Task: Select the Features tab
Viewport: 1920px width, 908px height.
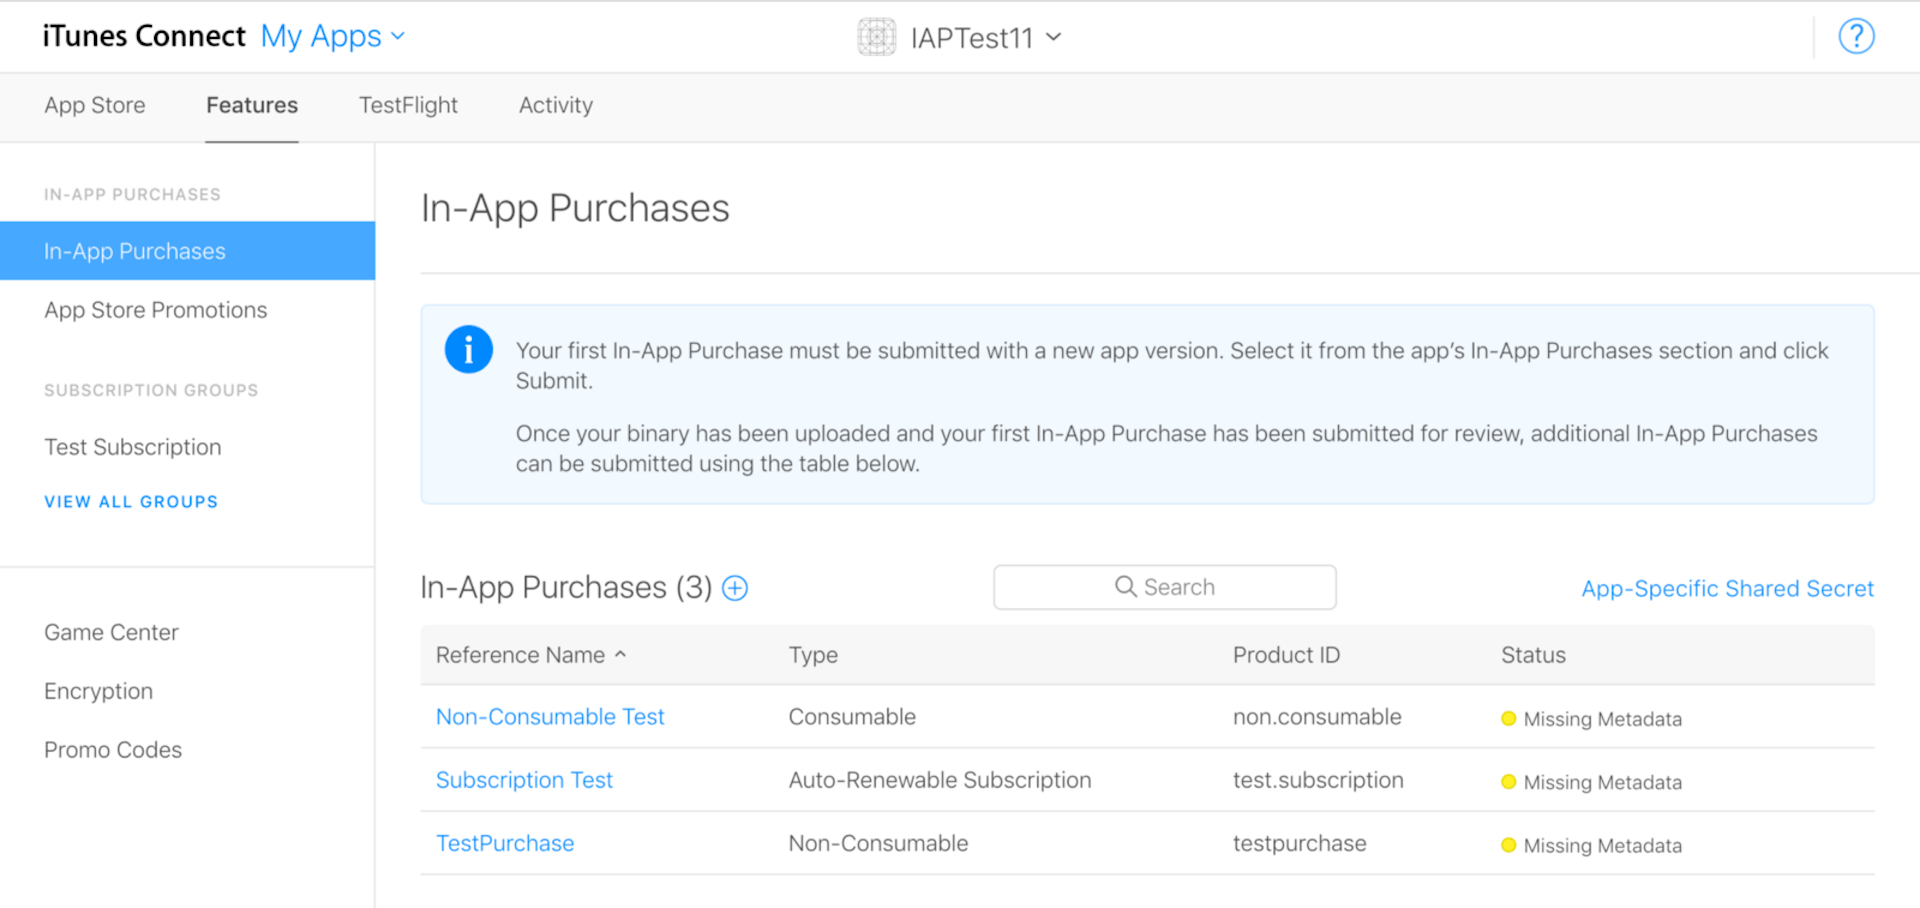Action: (x=252, y=105)
